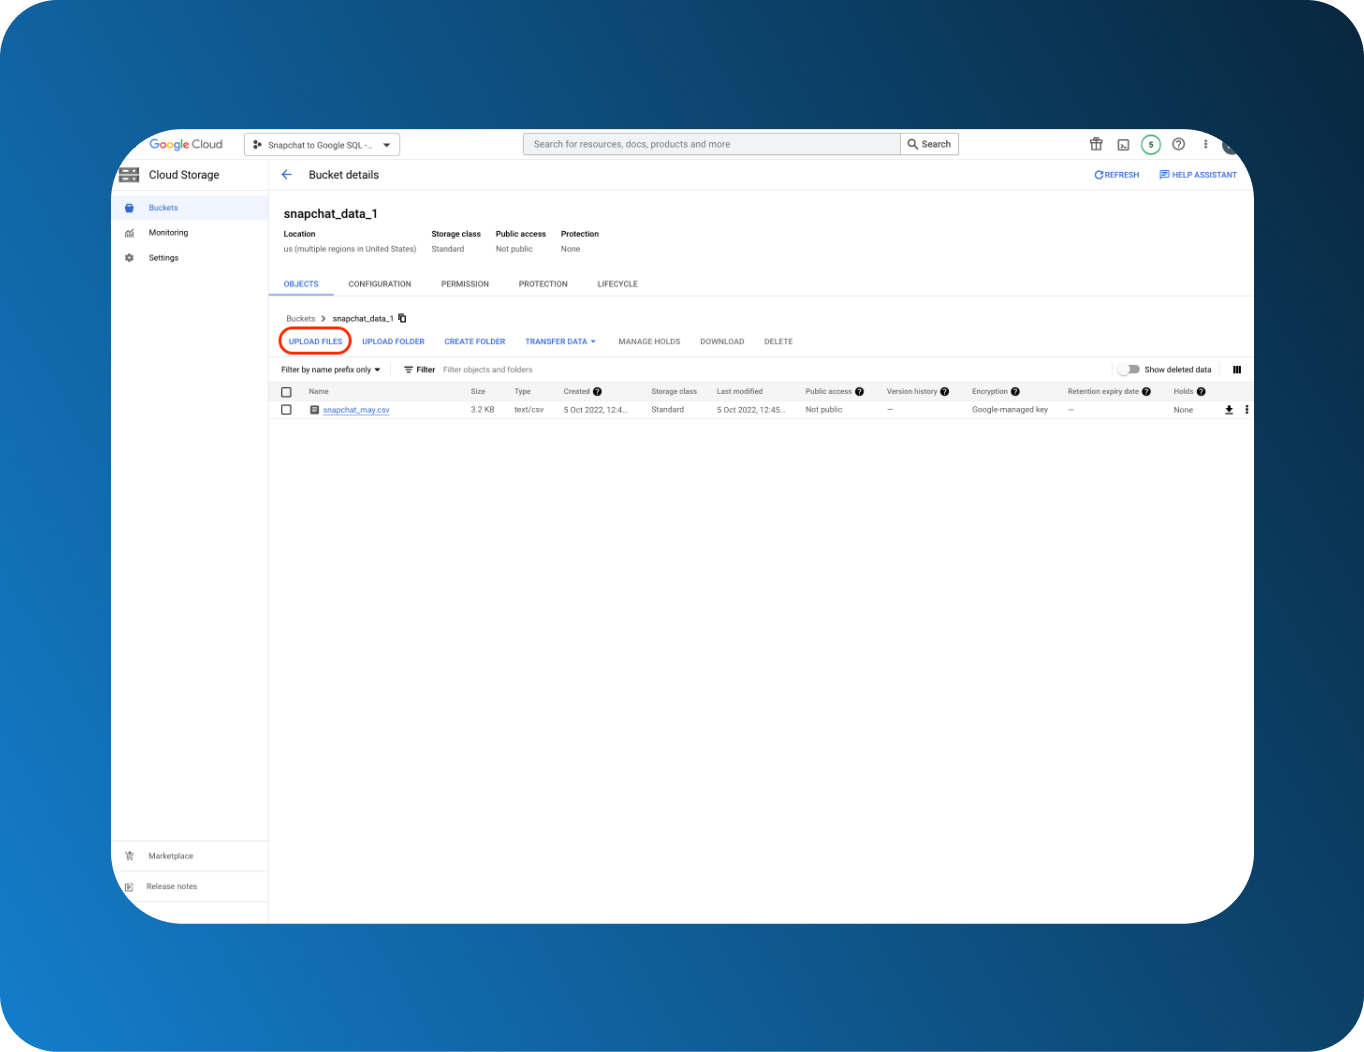Image resolution: width=1364 pixels, height=1052 pixels.
Task: Click the Download button in toolbar
Action: point(722,342)
